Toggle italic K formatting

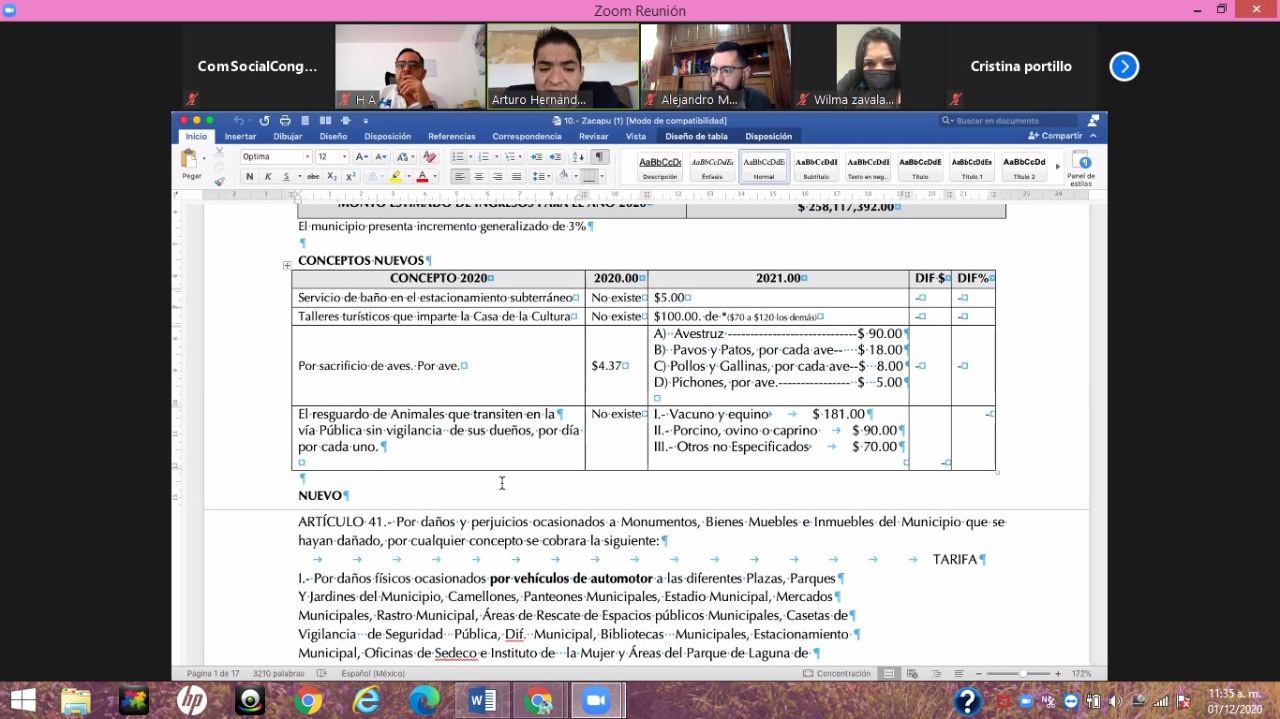click(x=267, y=177)
